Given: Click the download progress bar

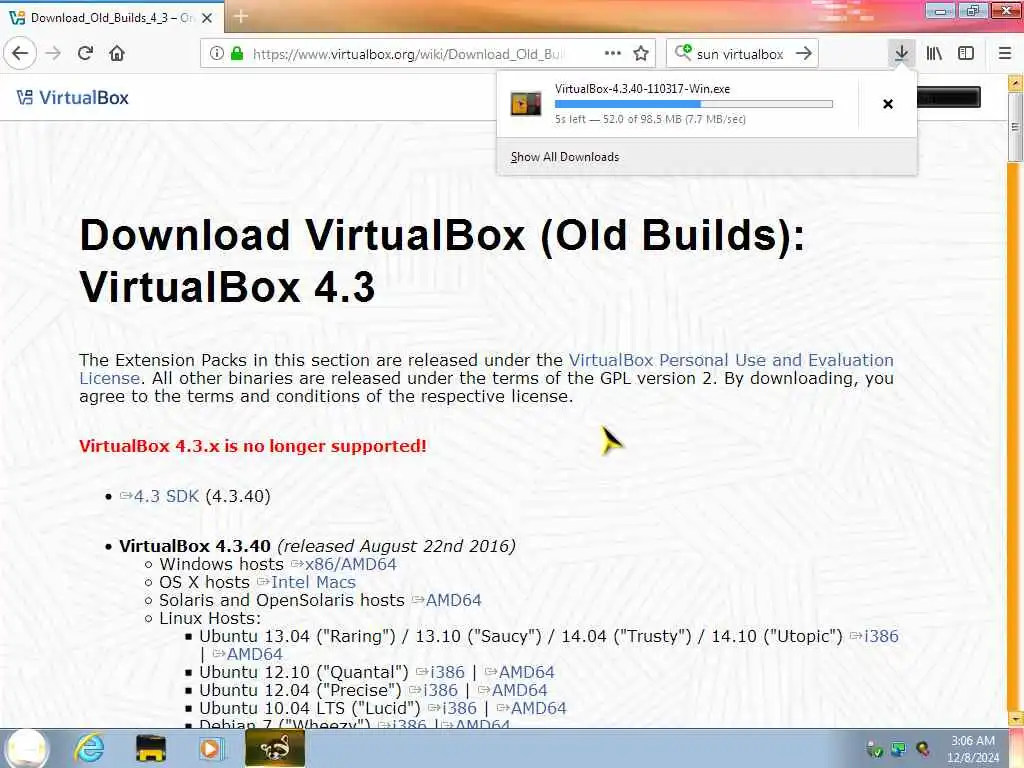Looking at the screenshot, I should [694, 104].
